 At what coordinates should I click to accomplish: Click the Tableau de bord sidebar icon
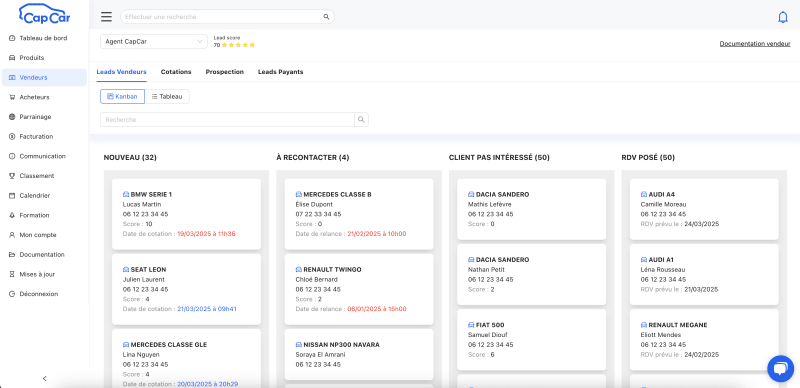(12, 38)
